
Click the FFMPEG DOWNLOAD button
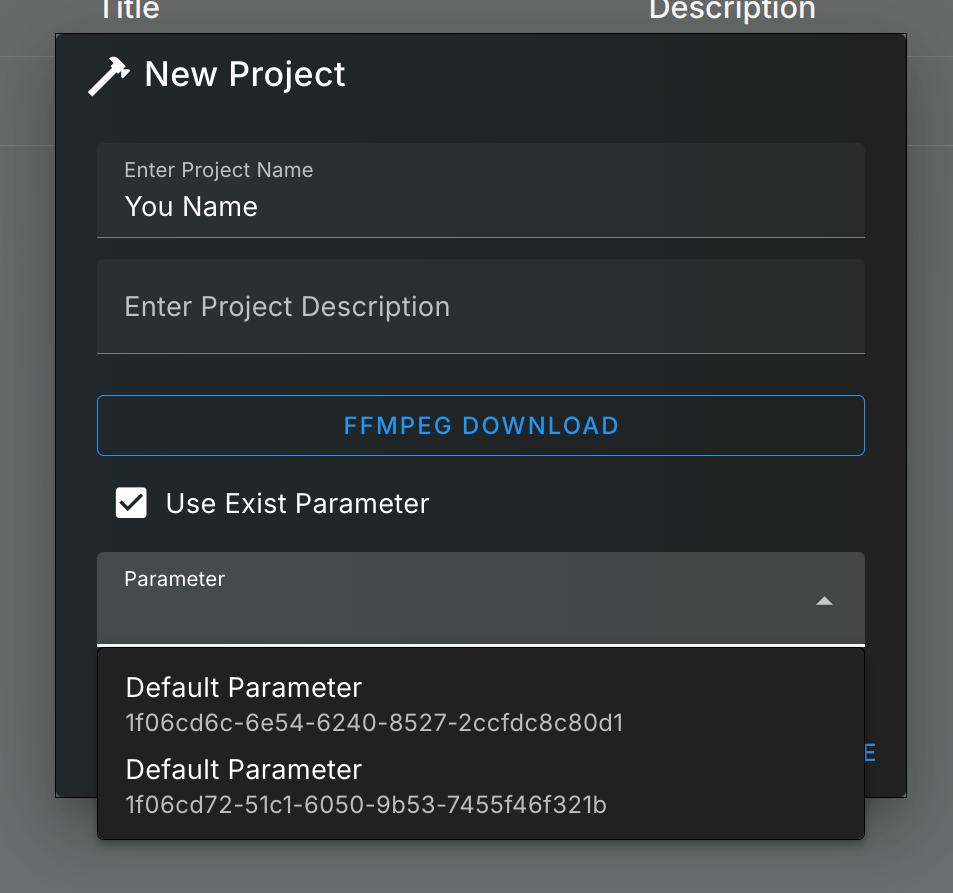click(481, 426)
